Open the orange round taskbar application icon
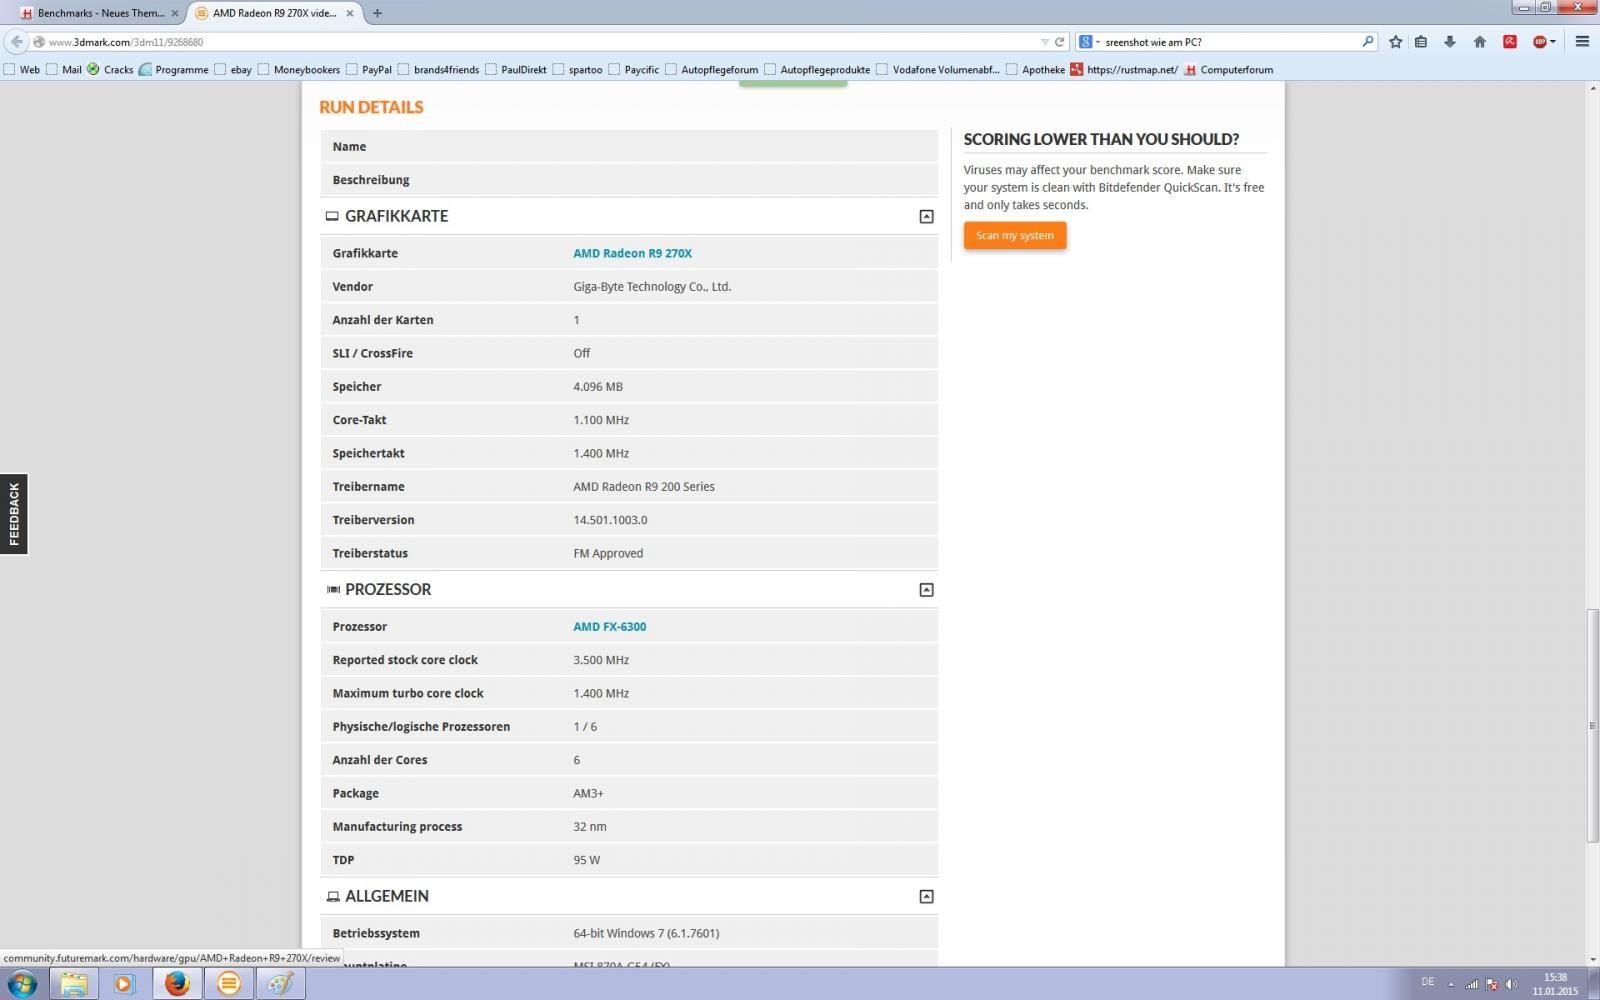 tap(228, 983)
